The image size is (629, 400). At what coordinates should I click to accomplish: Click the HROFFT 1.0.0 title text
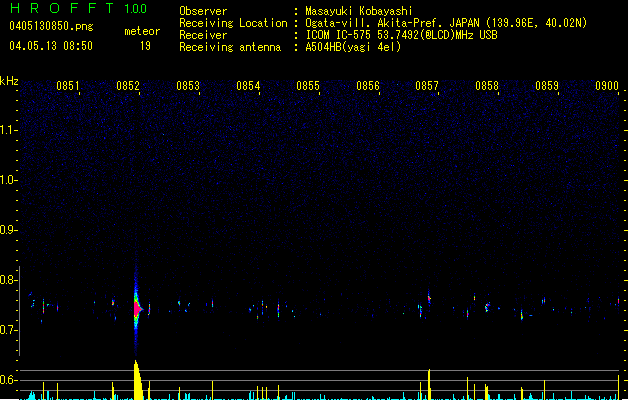click(78, 8)
